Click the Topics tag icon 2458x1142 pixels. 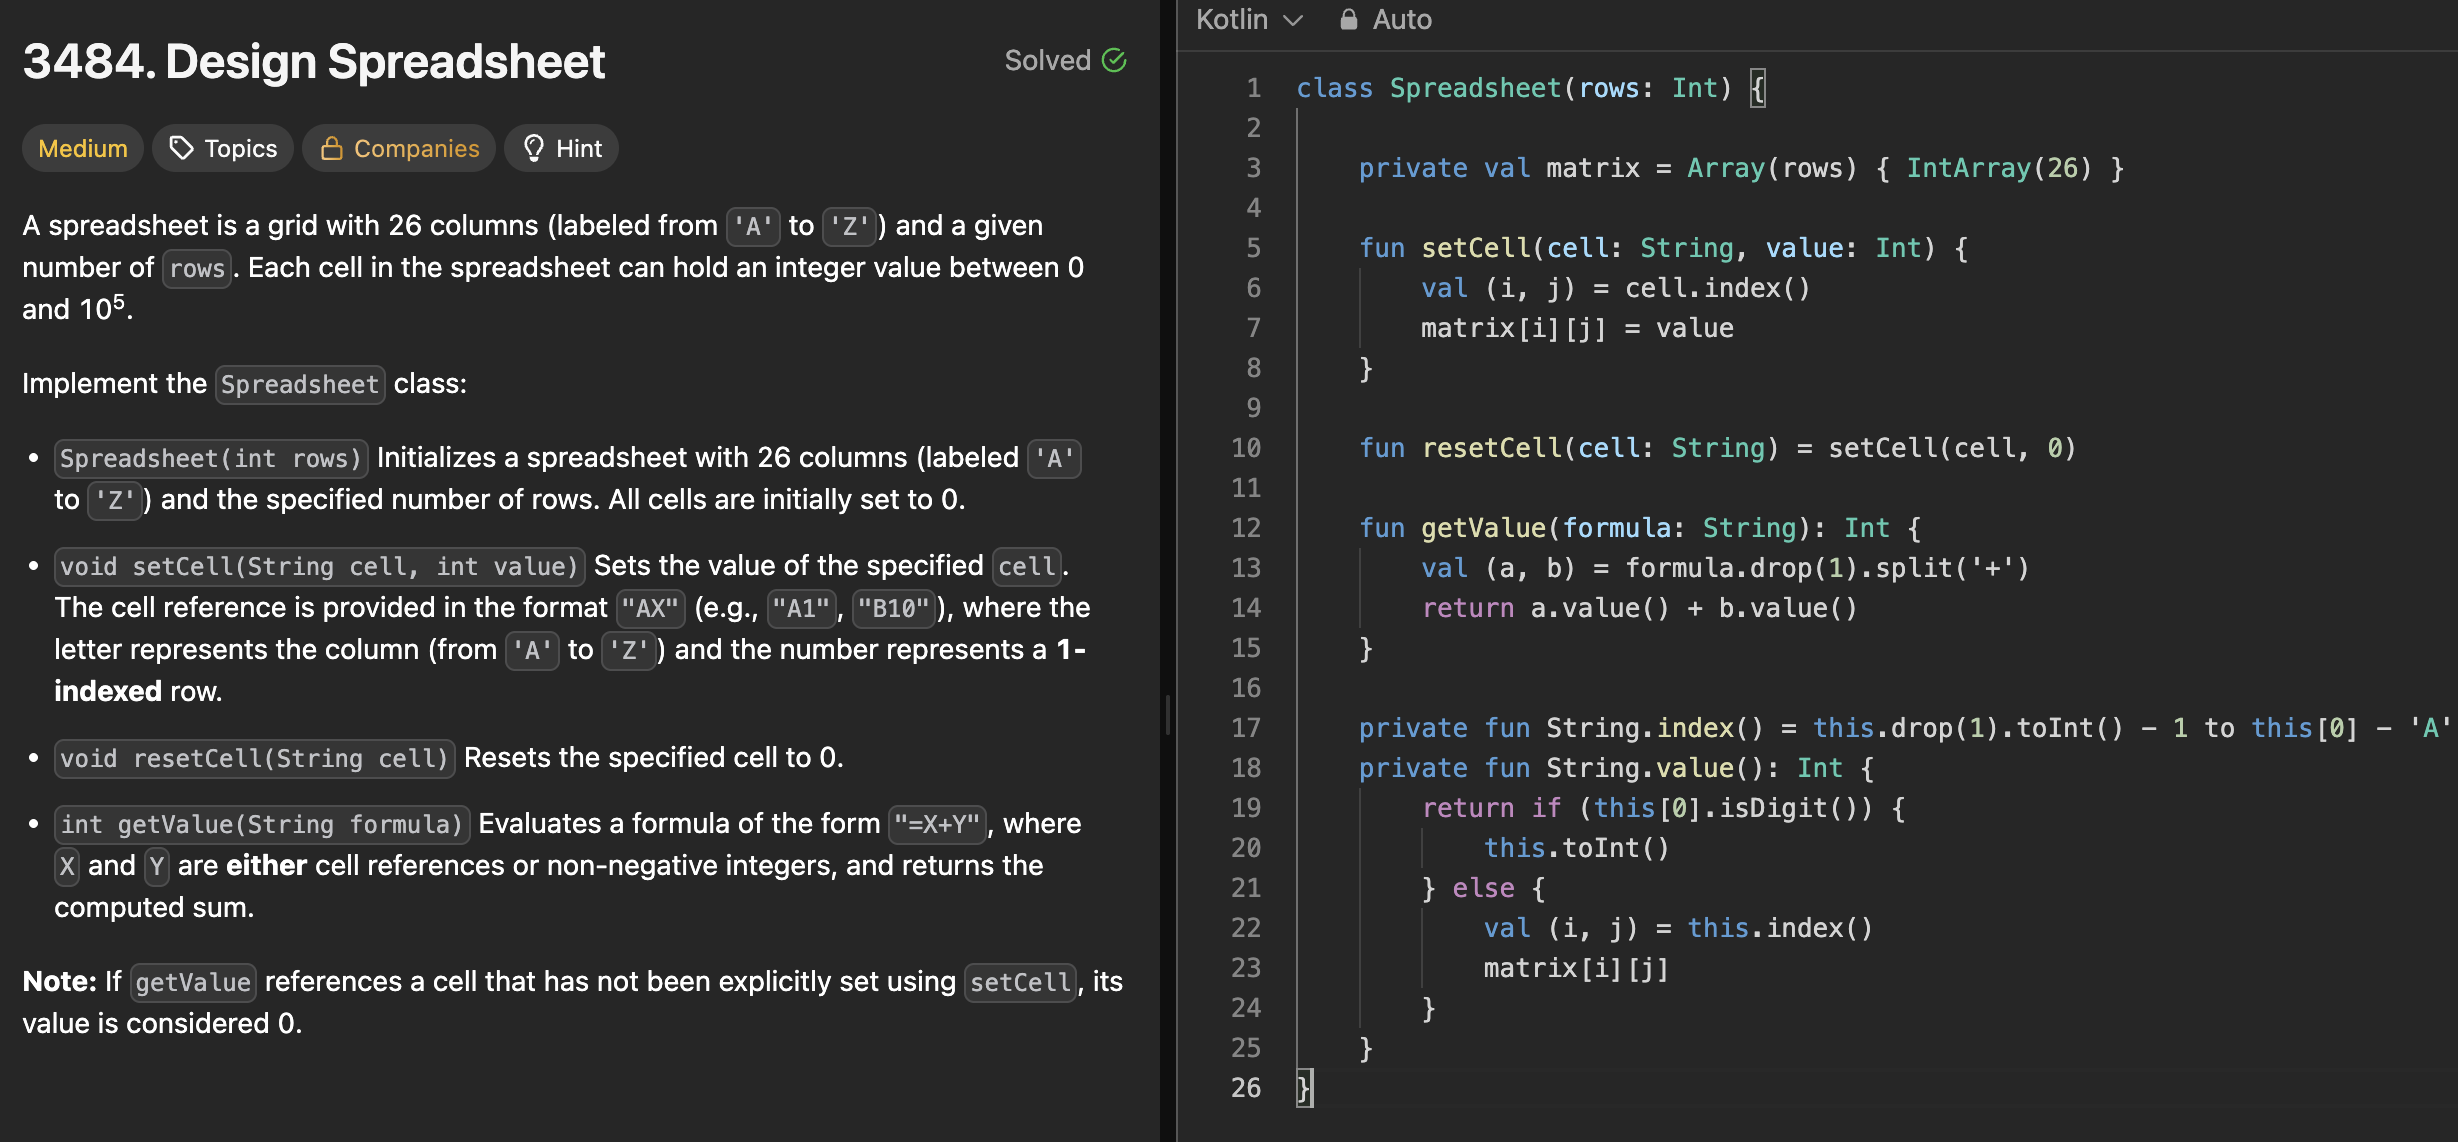pos(181,148)
